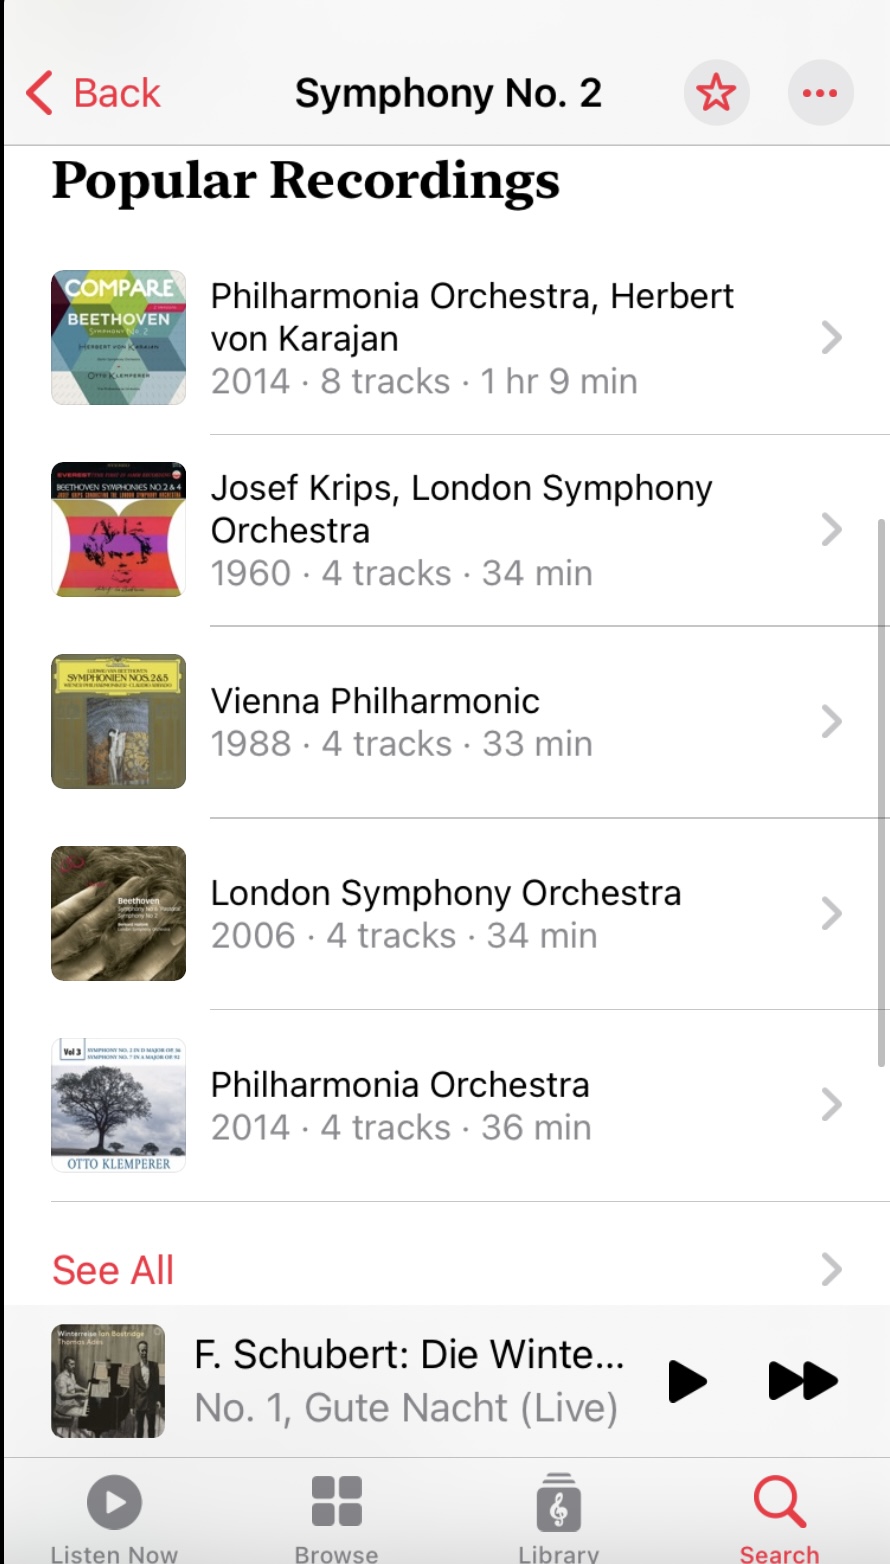
Task: Open the Compare Beethoven album artwork
Action: (118, 337)
